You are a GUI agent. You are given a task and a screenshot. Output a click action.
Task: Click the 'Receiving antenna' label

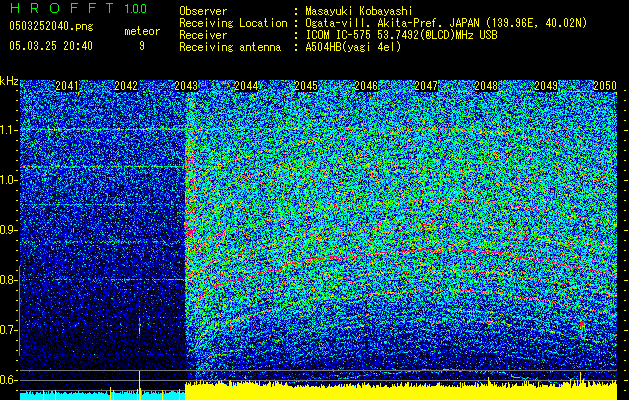coord(230,47)
